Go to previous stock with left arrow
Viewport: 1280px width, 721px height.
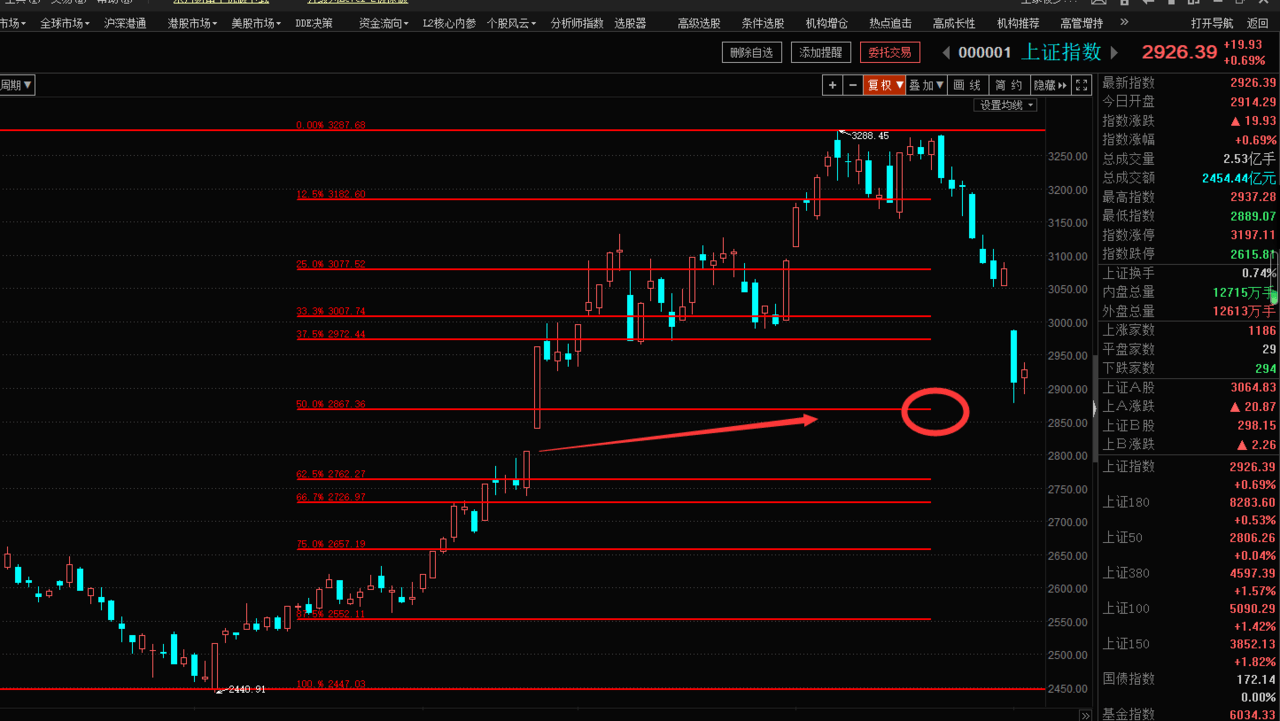coord(946,53)
